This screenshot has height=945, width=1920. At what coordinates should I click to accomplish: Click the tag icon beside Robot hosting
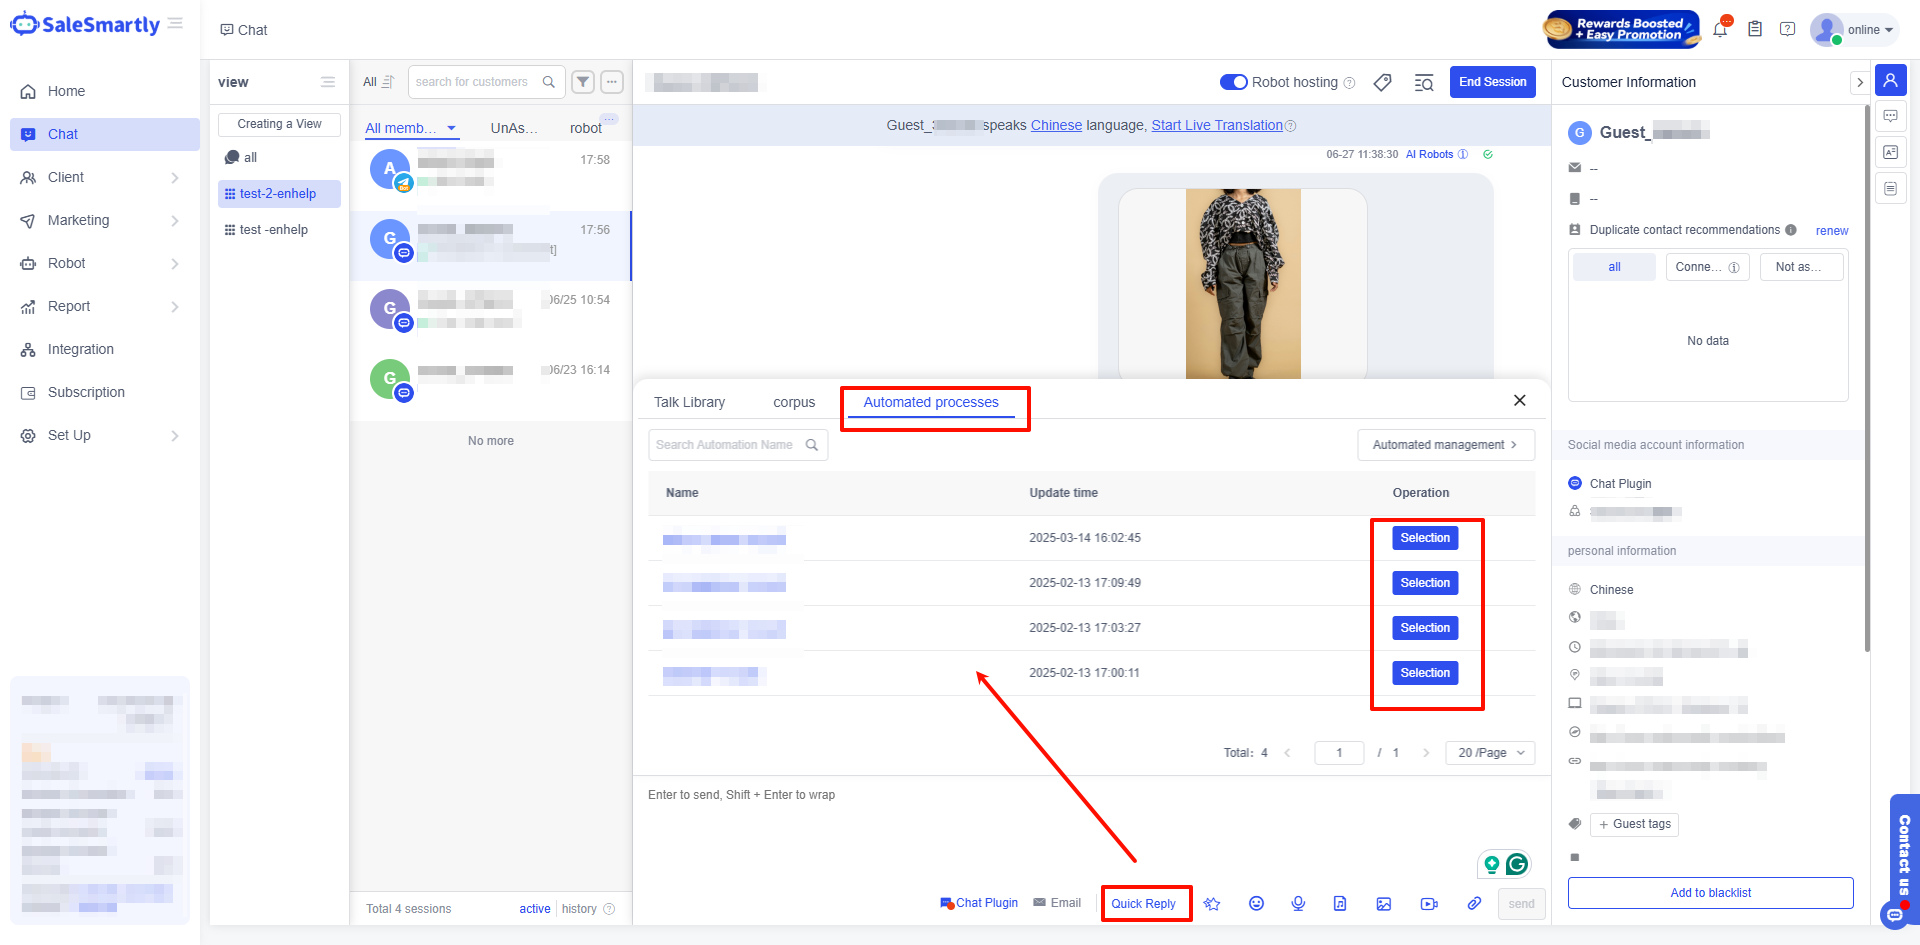1382,82
